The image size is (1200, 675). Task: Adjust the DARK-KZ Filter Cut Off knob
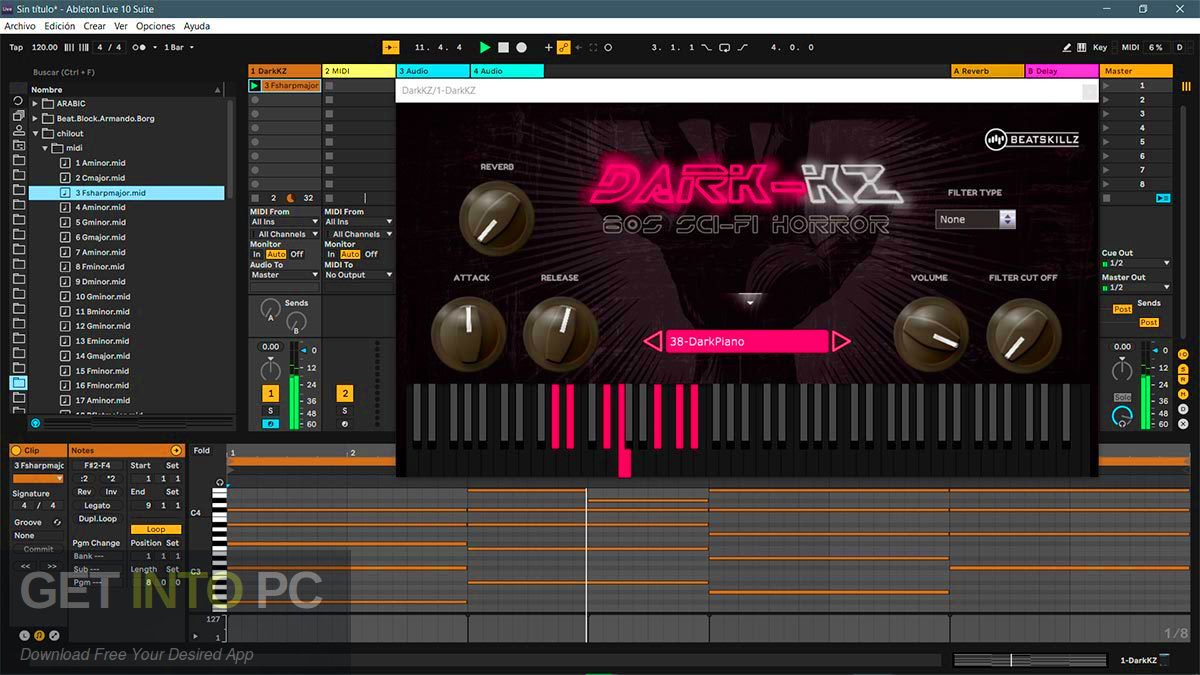[x=1024, y=334]
